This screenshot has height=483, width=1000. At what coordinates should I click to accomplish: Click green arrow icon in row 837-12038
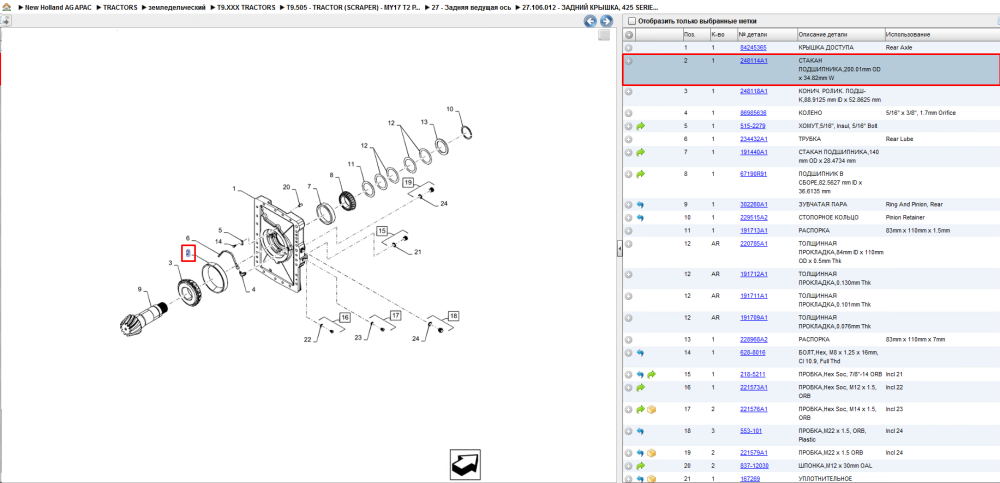pyautogui.click(x=640, y=466)
